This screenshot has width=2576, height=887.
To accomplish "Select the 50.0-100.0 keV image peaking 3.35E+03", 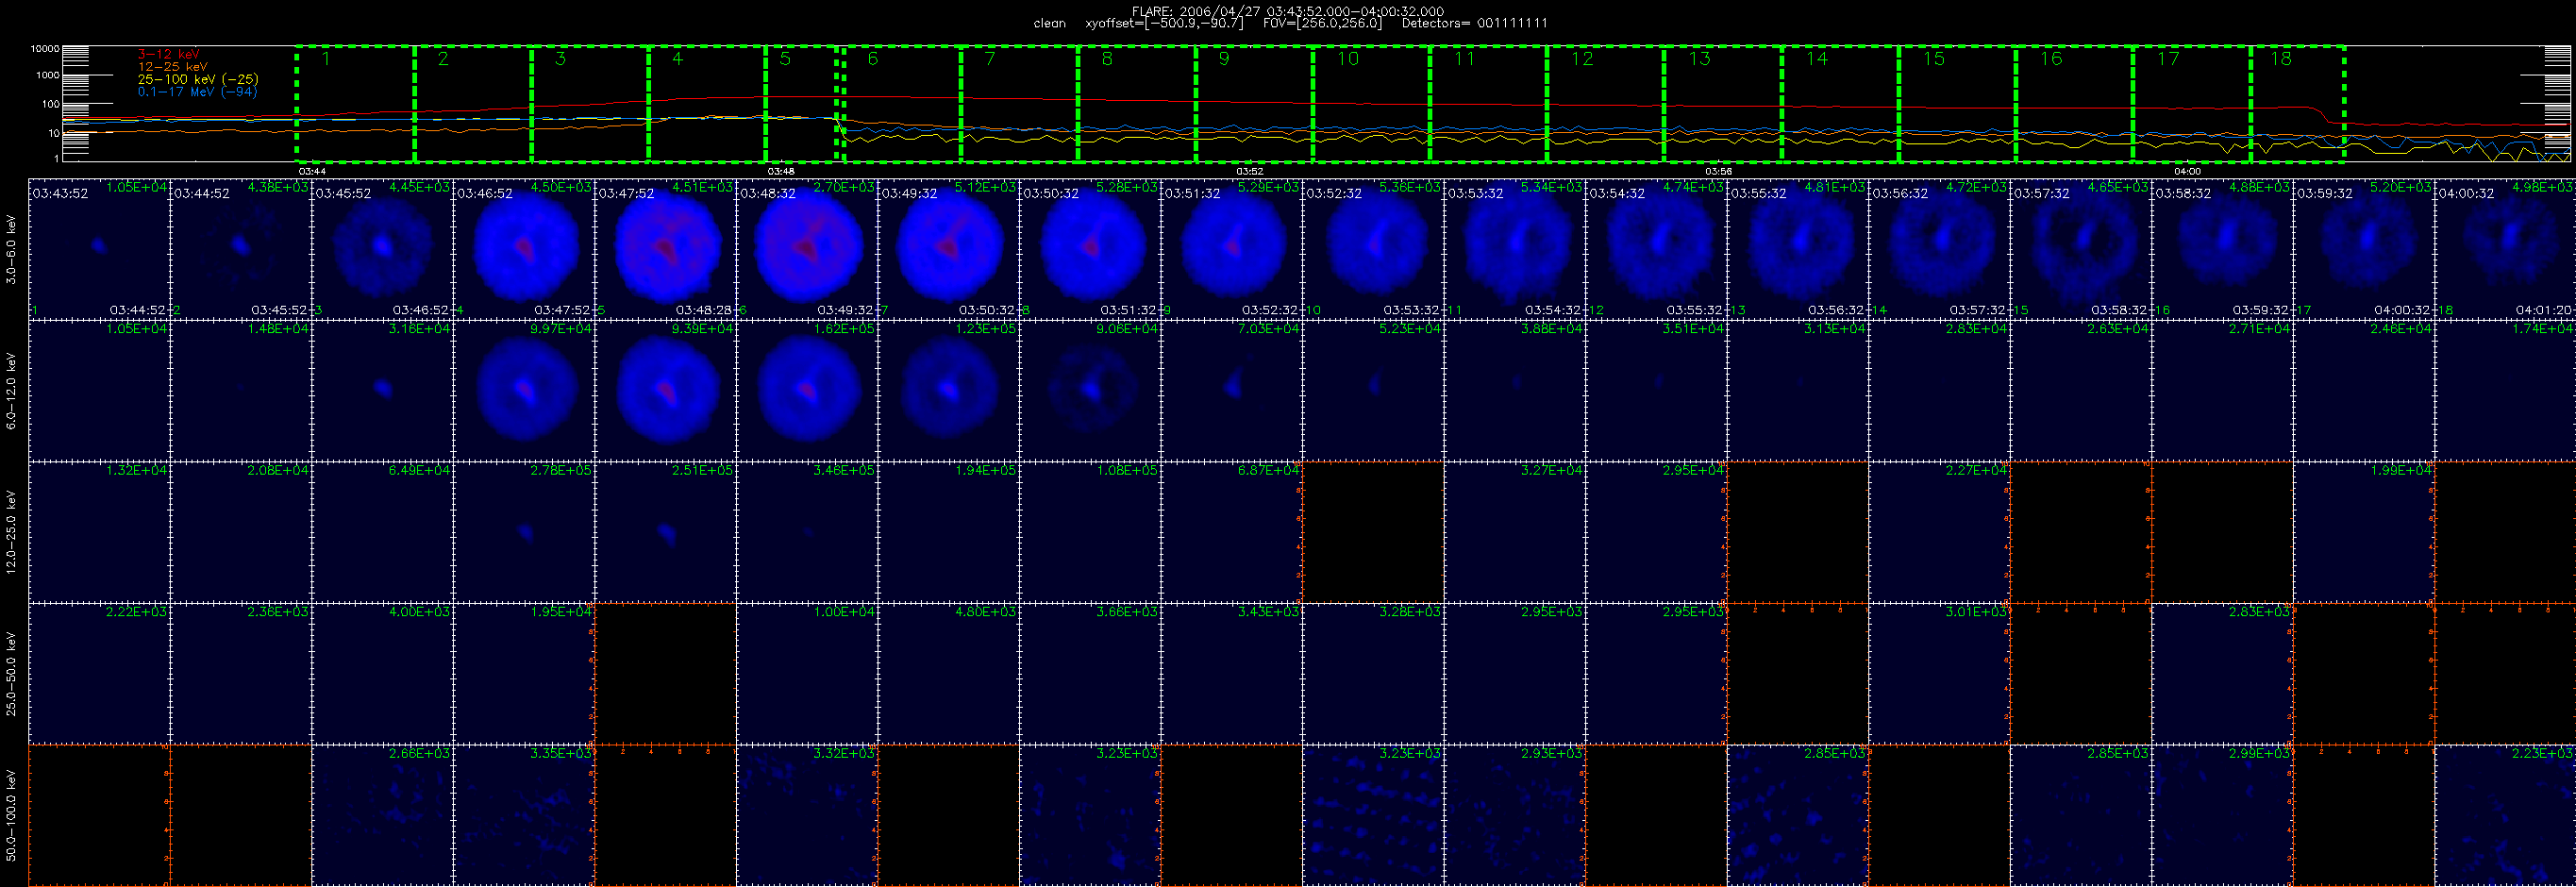I will tap(524, 815).
